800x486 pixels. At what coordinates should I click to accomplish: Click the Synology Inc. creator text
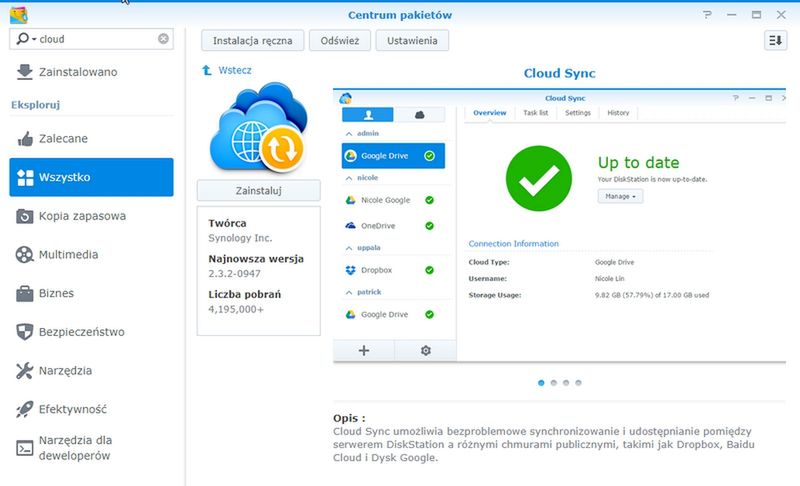pos(240,238)
